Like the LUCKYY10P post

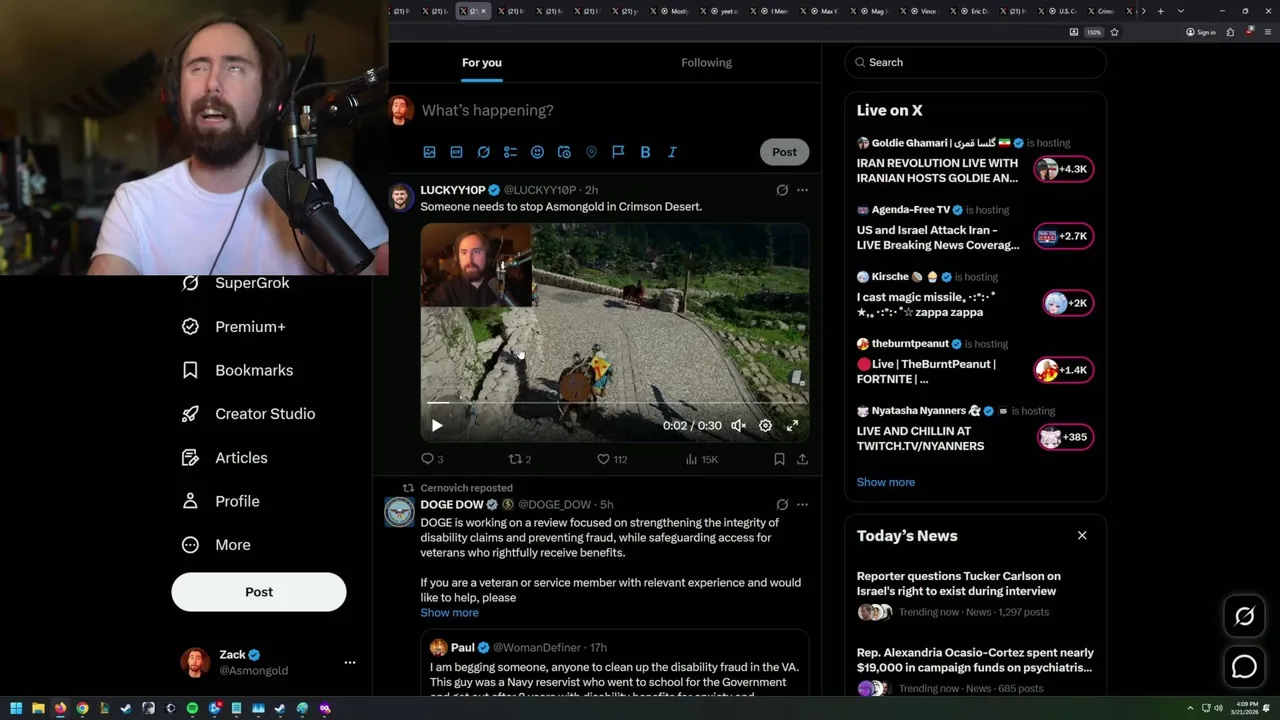[611, 459]
